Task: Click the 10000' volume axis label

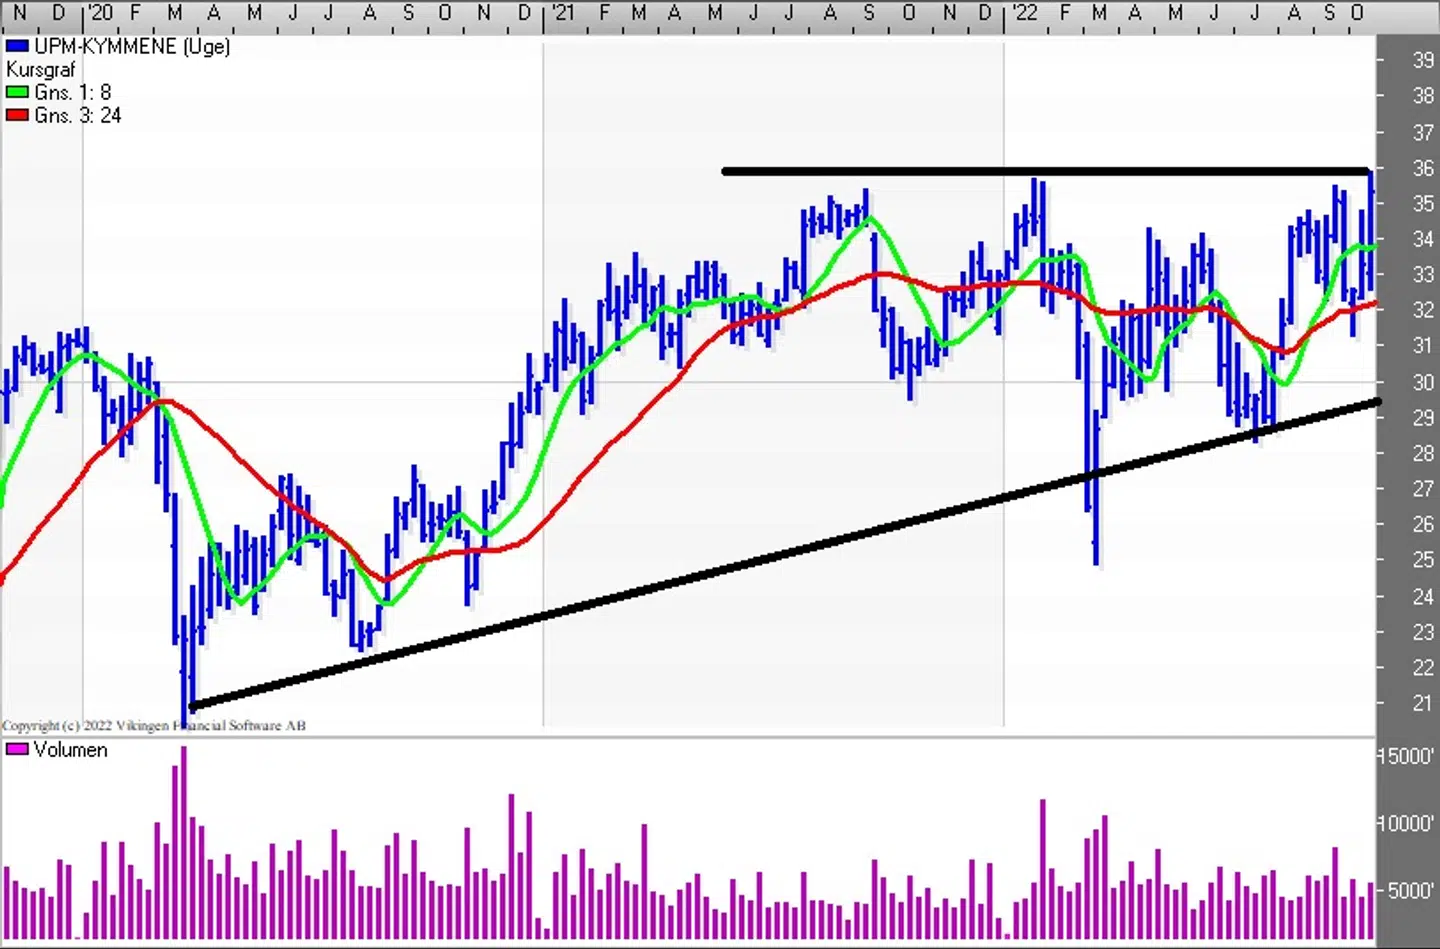Action: pyautogui.click(x=1407, y=823)
